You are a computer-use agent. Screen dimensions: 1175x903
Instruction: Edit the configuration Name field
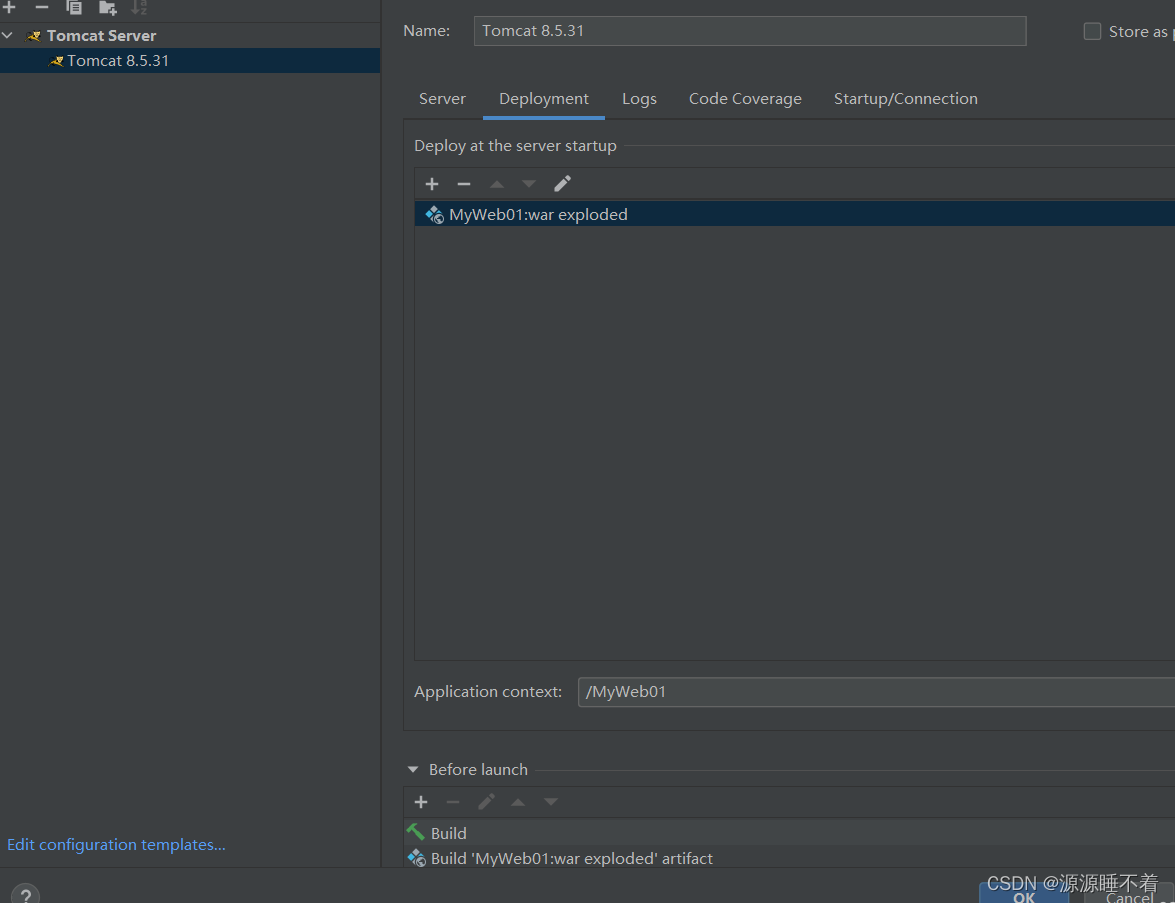pyautogui.click(x=749, y=31)
